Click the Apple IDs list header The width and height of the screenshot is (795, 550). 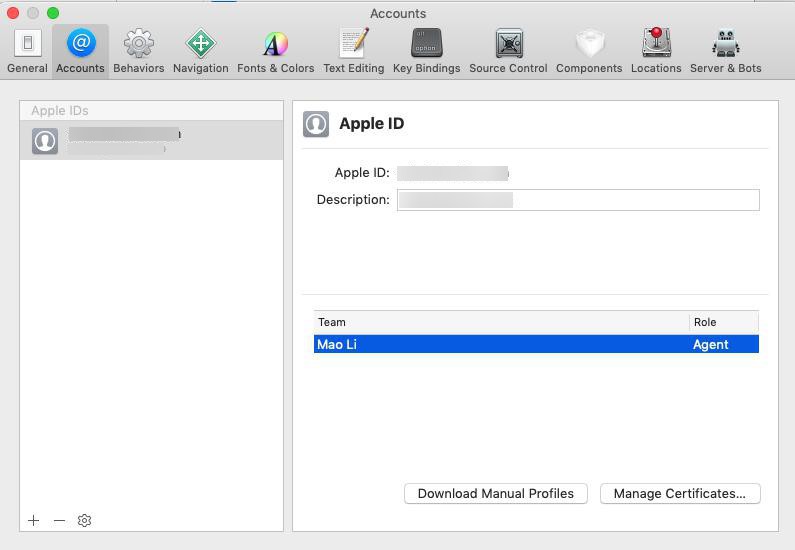151,111
